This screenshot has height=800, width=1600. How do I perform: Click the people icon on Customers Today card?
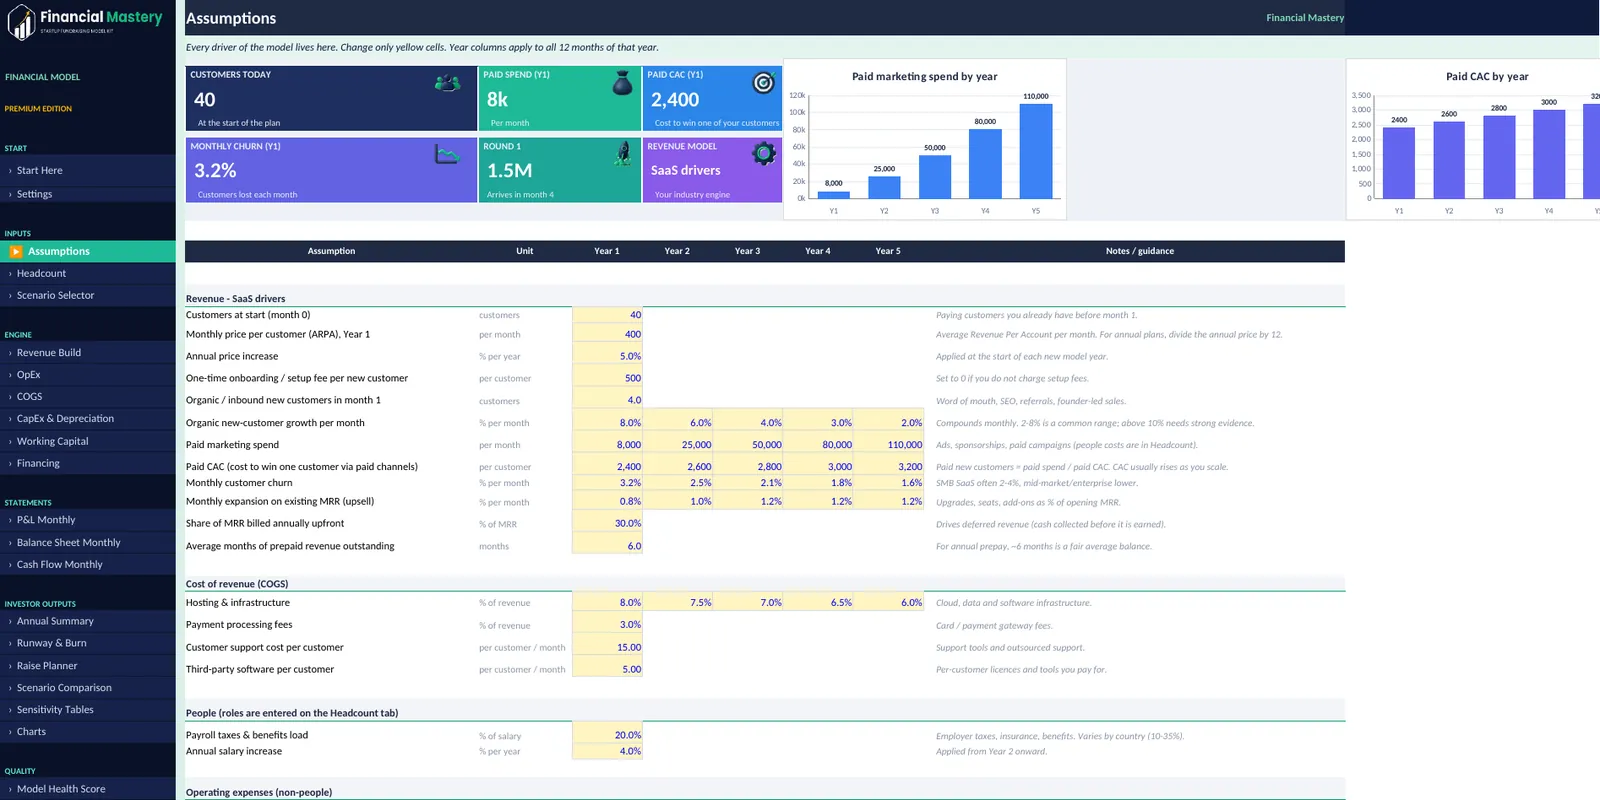click(x=448, y=83)
